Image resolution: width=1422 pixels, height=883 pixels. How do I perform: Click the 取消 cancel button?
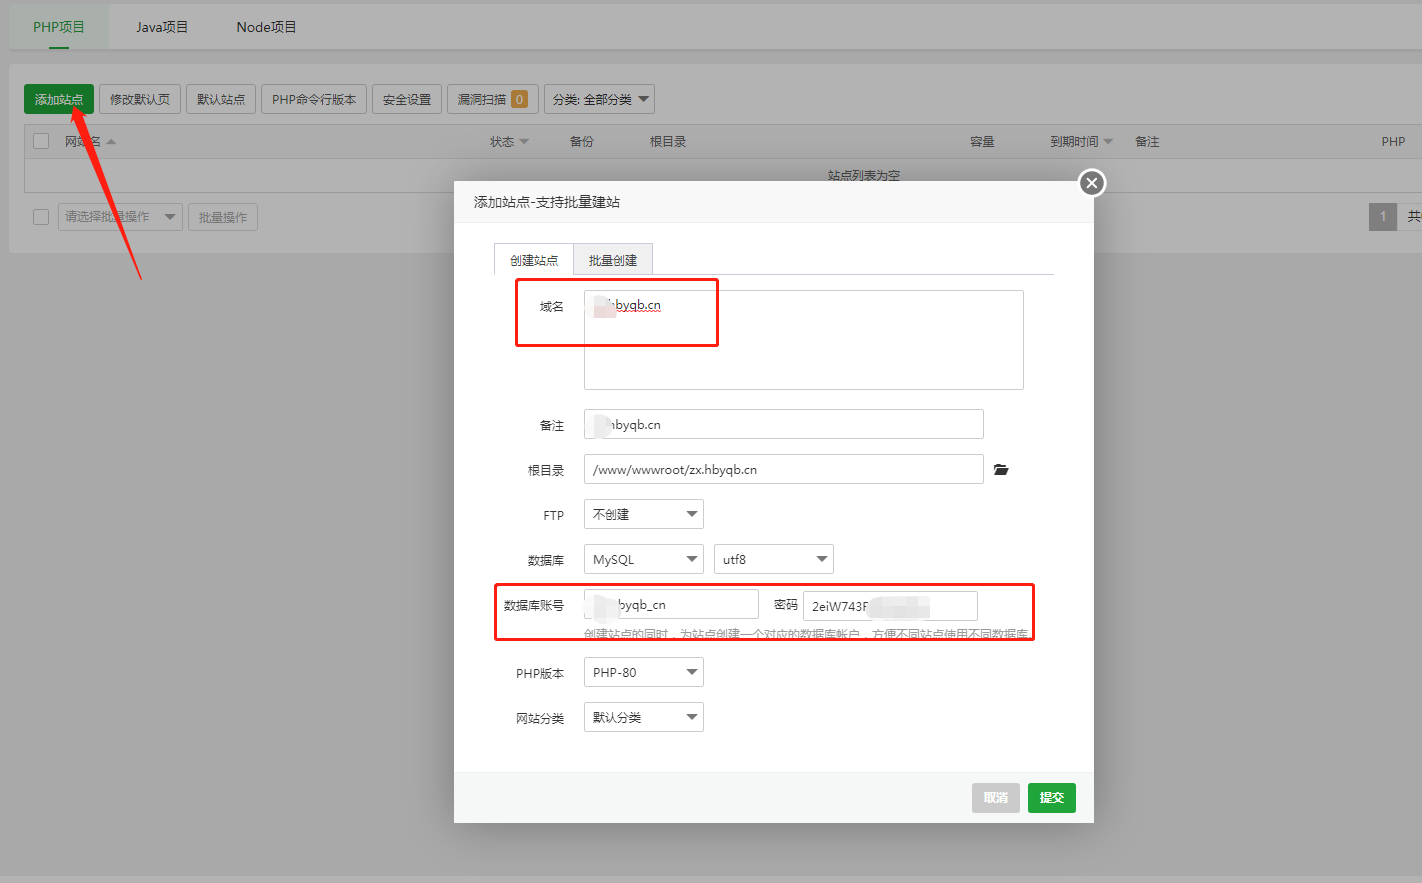(x=996, y=798)
